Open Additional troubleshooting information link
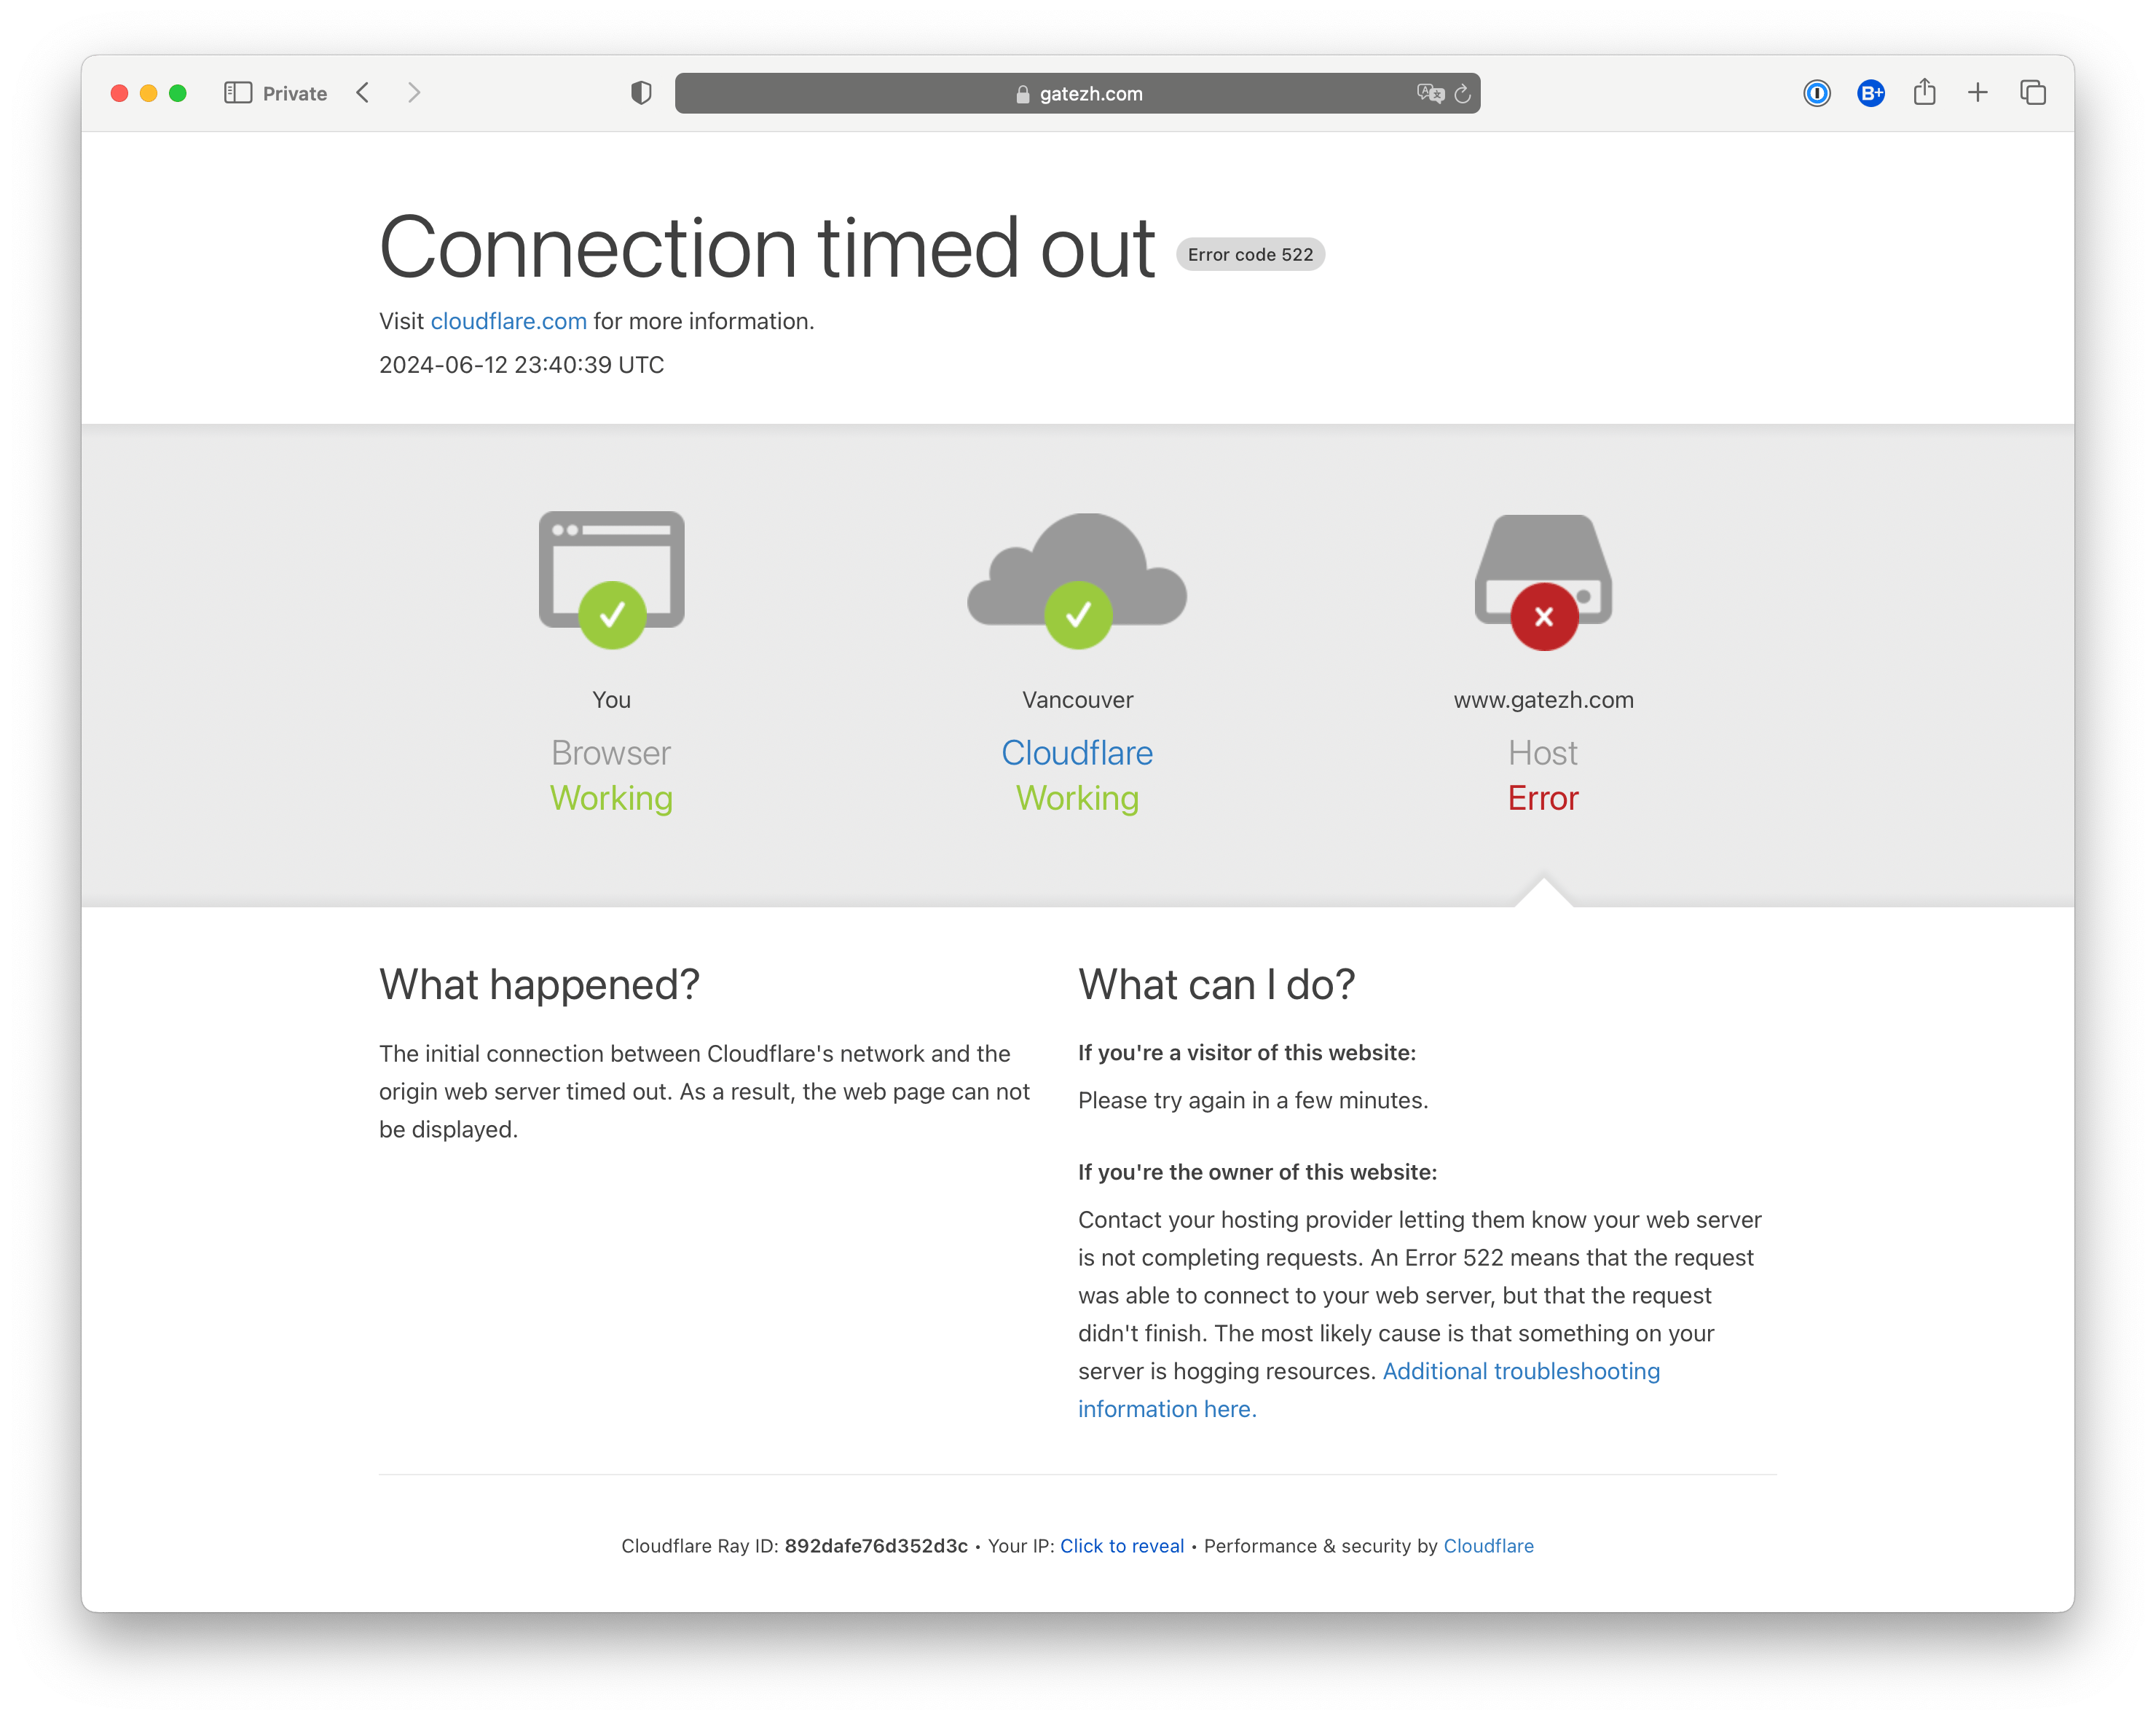2156x1720 pixels. coord(1520,1371)
